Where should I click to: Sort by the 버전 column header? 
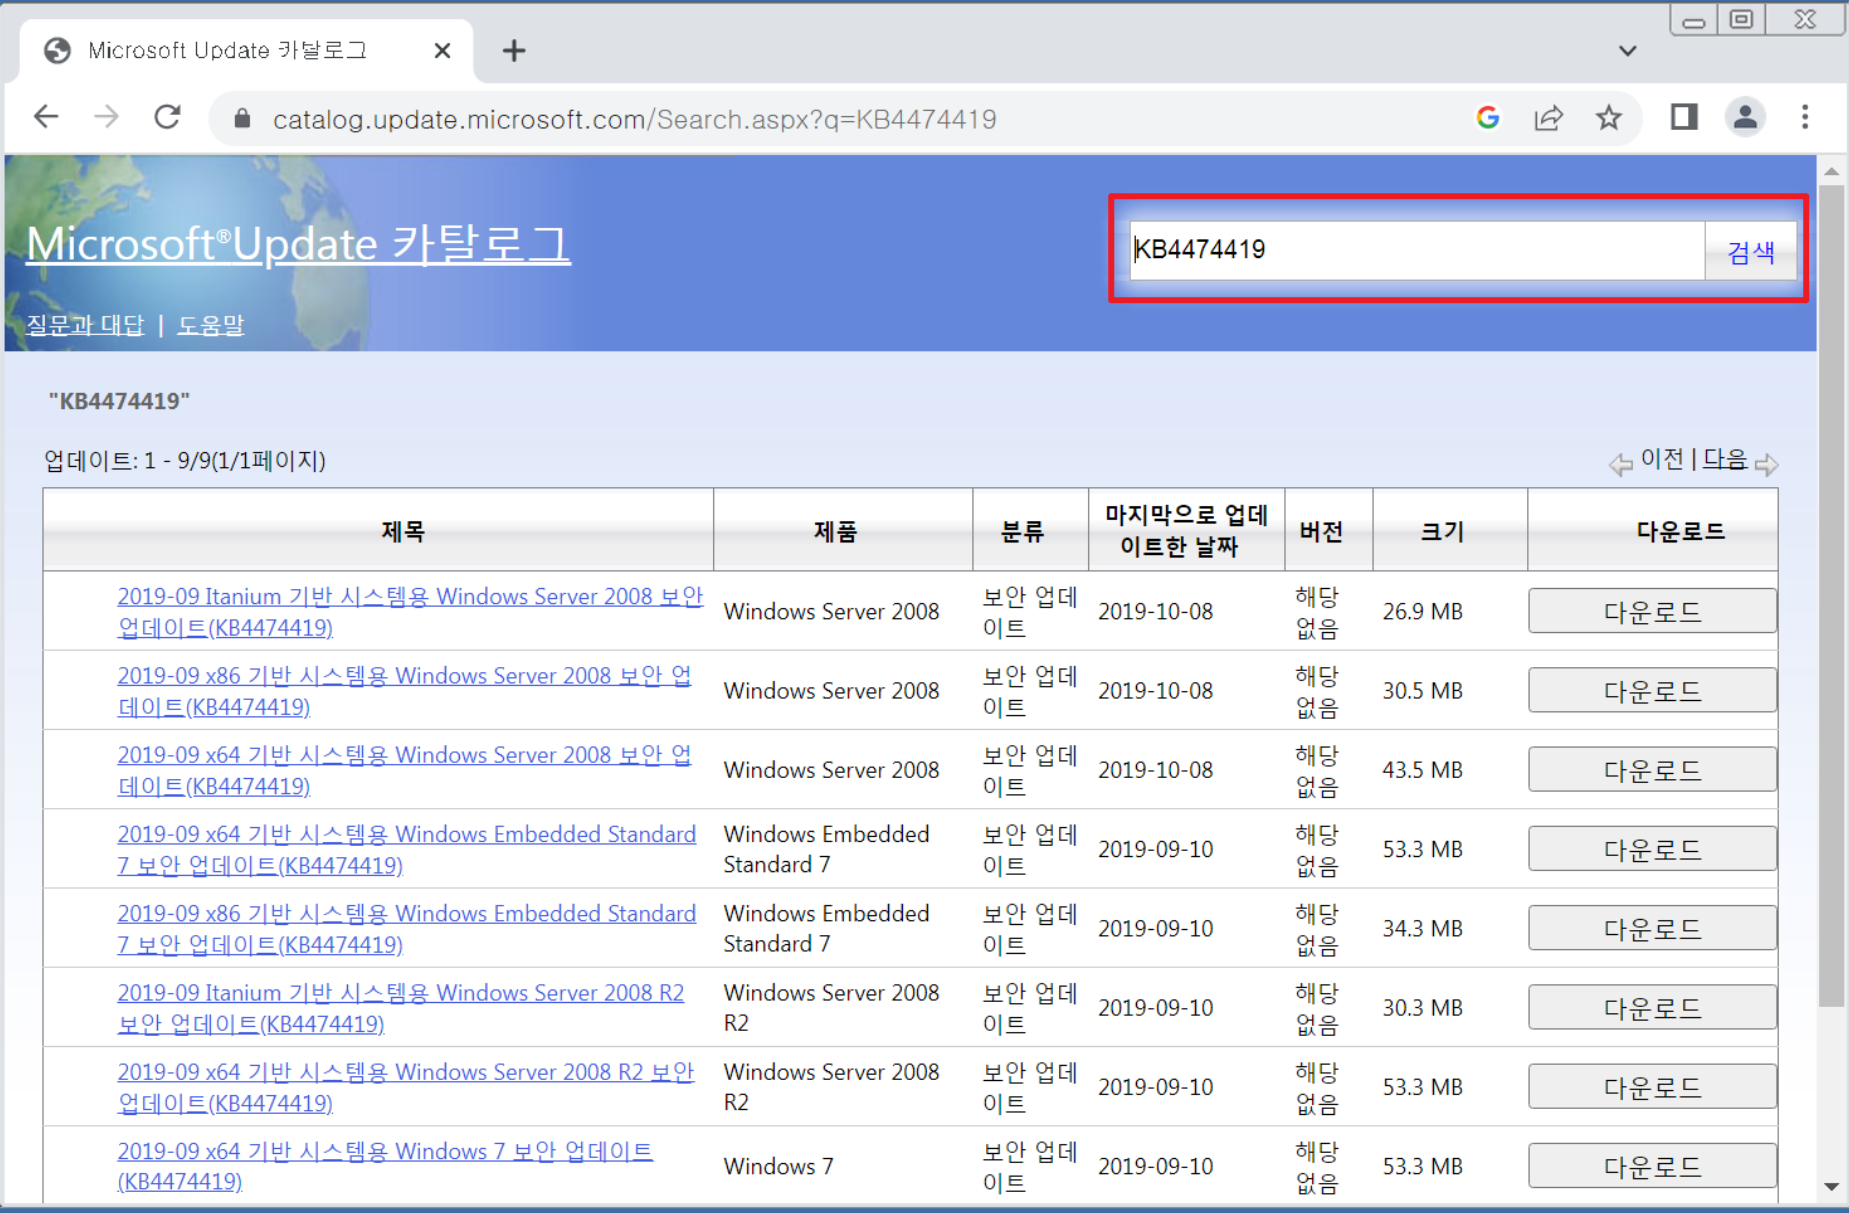click(x=1321, y=531)
